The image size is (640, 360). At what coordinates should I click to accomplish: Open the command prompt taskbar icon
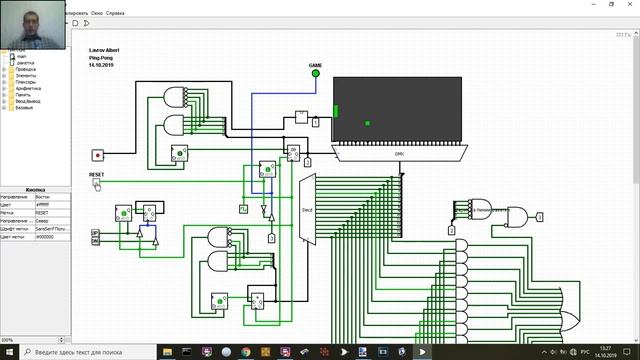tap(187, 352)
